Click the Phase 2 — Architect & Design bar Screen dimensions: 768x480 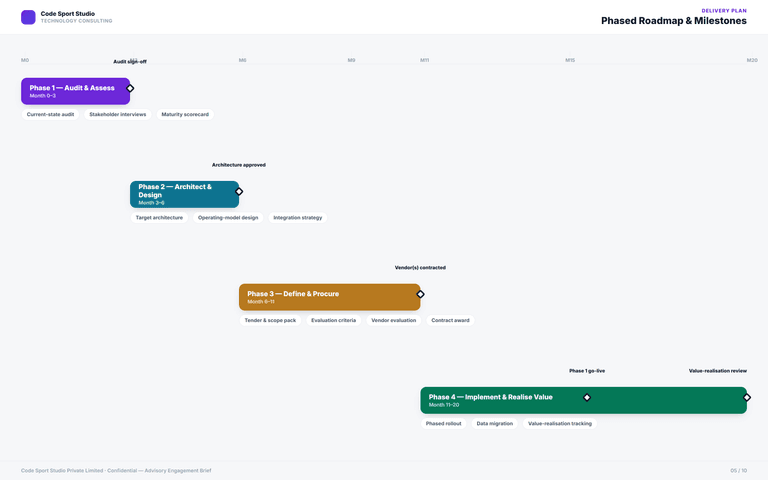pos(185,194)
